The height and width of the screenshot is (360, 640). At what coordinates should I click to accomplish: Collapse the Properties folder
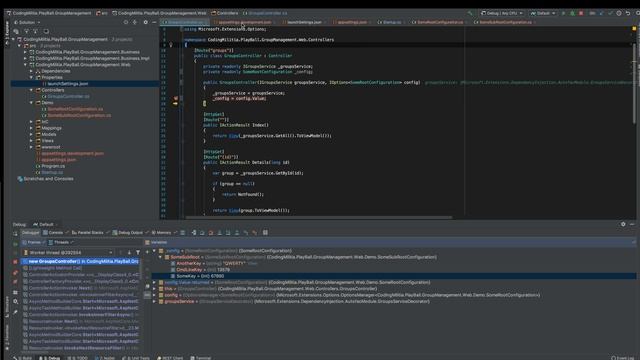tap(31, 77)
